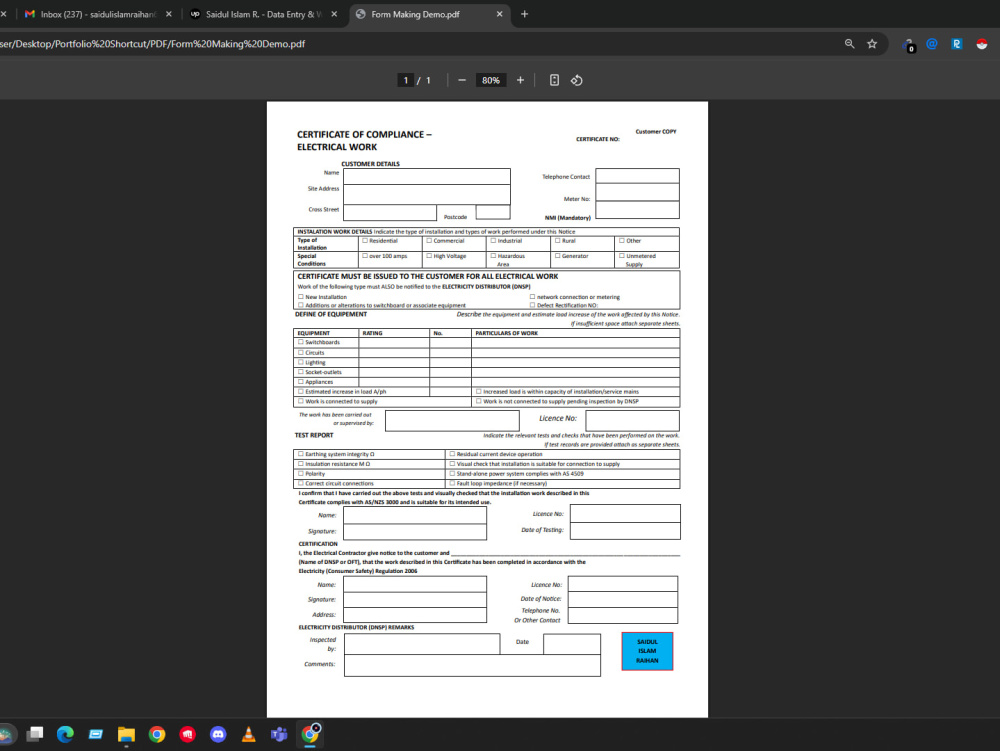Open File Explorer from the taskbar
The width and height of the screenshot is (1000, 751).
tap(126, 734)
